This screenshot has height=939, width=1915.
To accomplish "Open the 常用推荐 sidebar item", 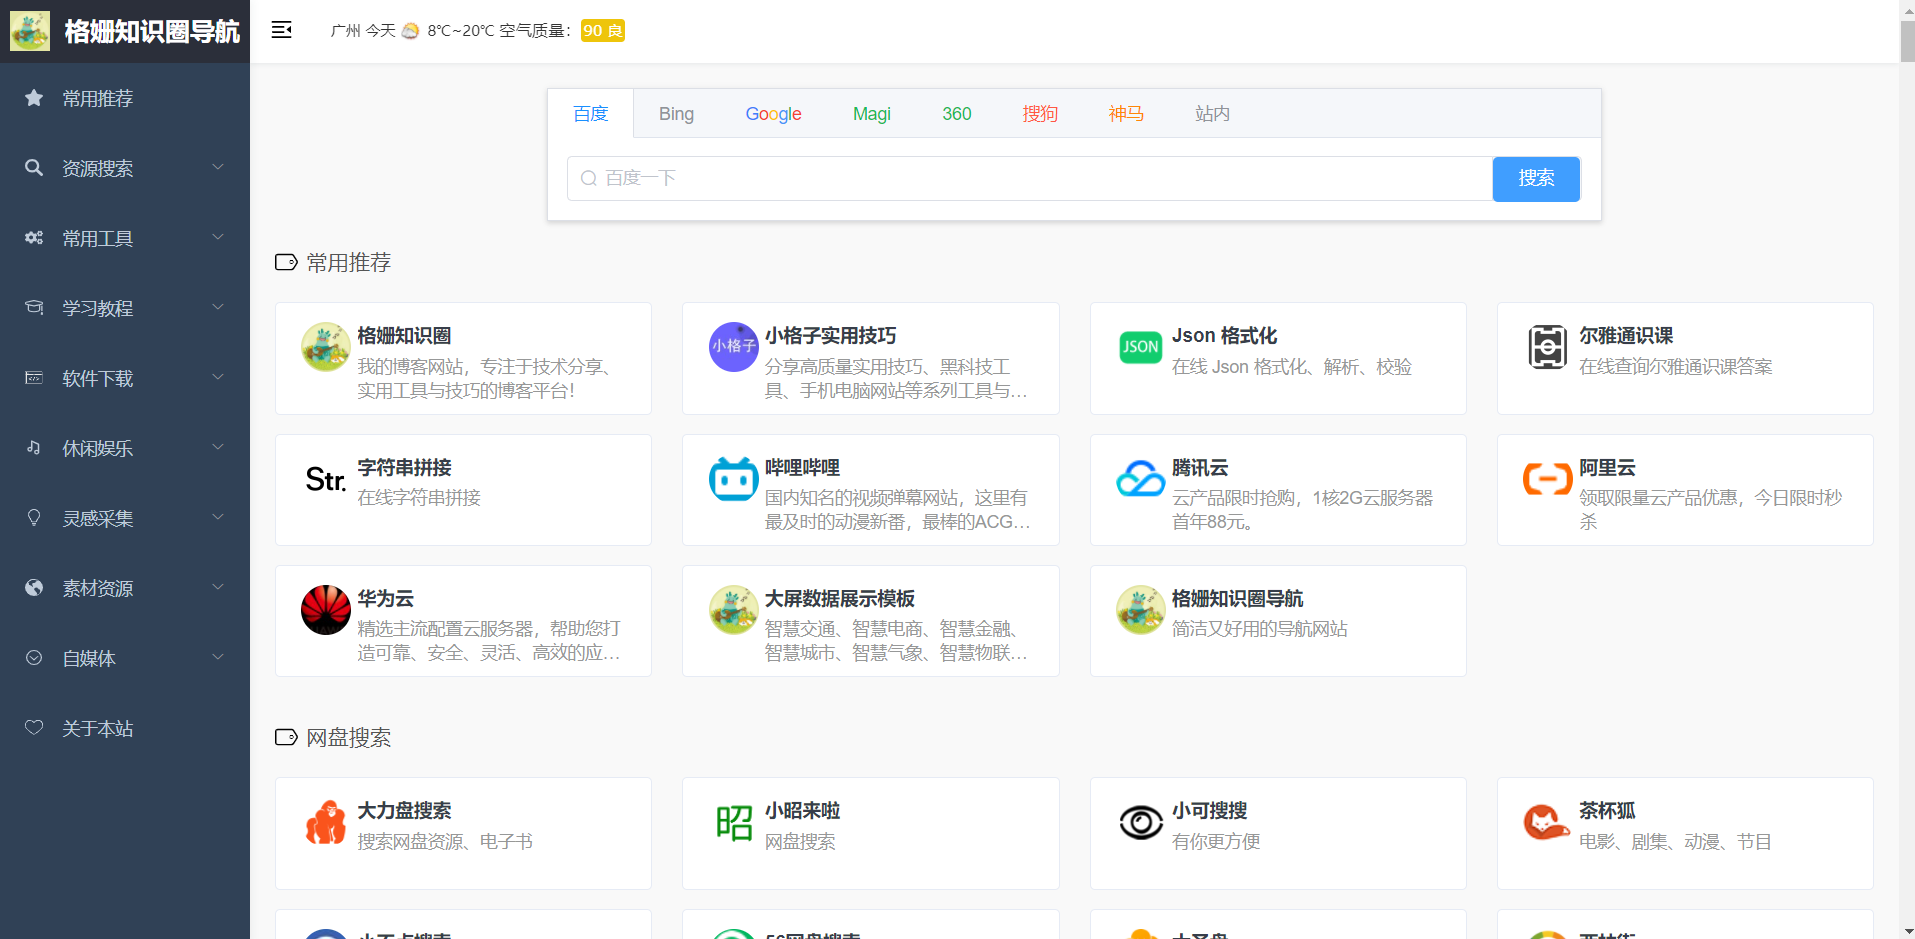I will click(125, 98).
